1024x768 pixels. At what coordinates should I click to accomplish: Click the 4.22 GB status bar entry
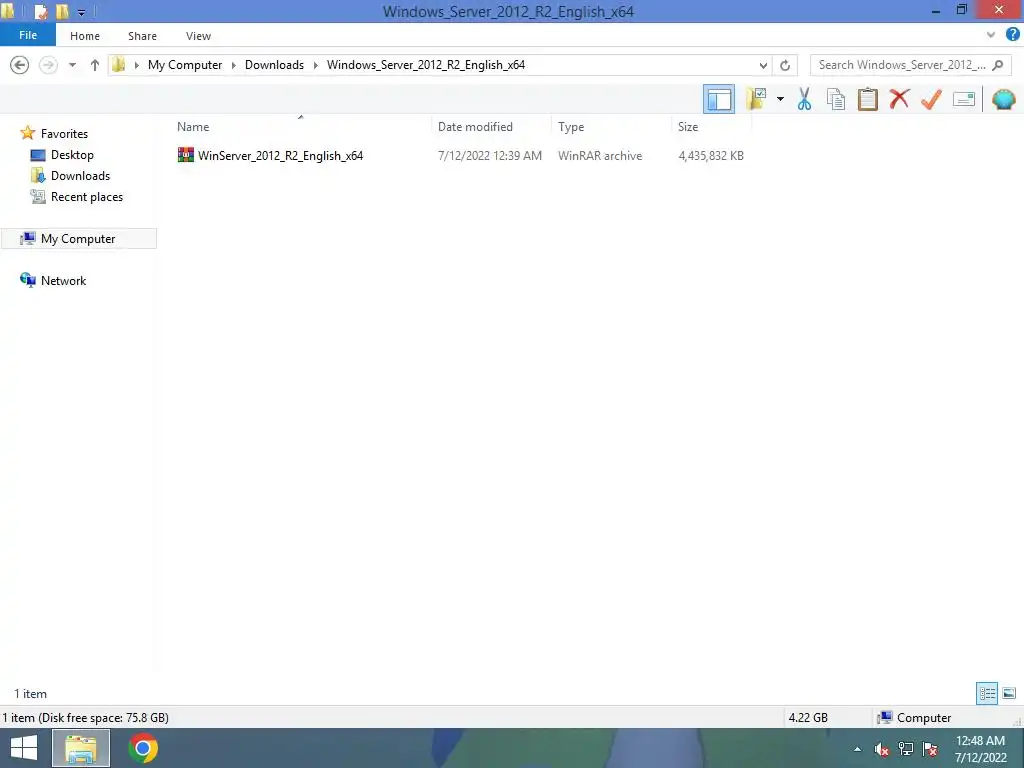pos(808,717)
